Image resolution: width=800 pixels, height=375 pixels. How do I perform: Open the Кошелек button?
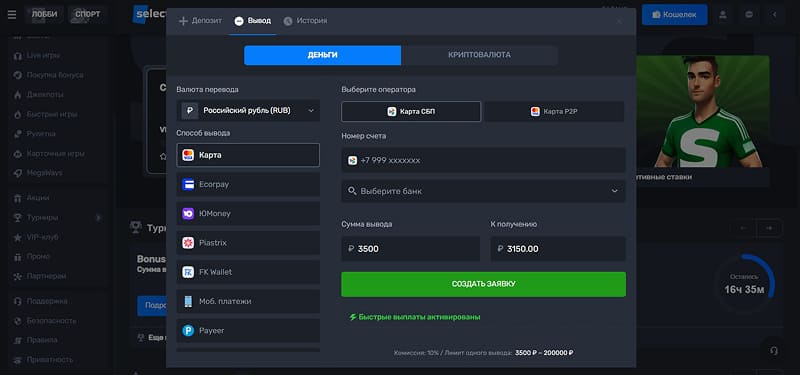click(x=674, y=15)
